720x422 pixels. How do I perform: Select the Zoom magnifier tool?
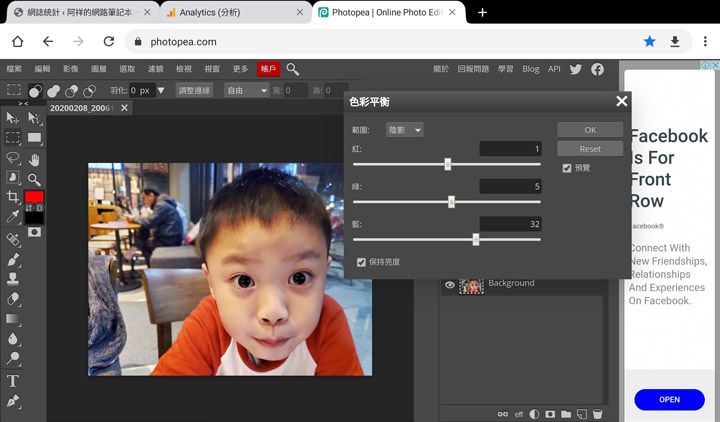tap(34, 179)
